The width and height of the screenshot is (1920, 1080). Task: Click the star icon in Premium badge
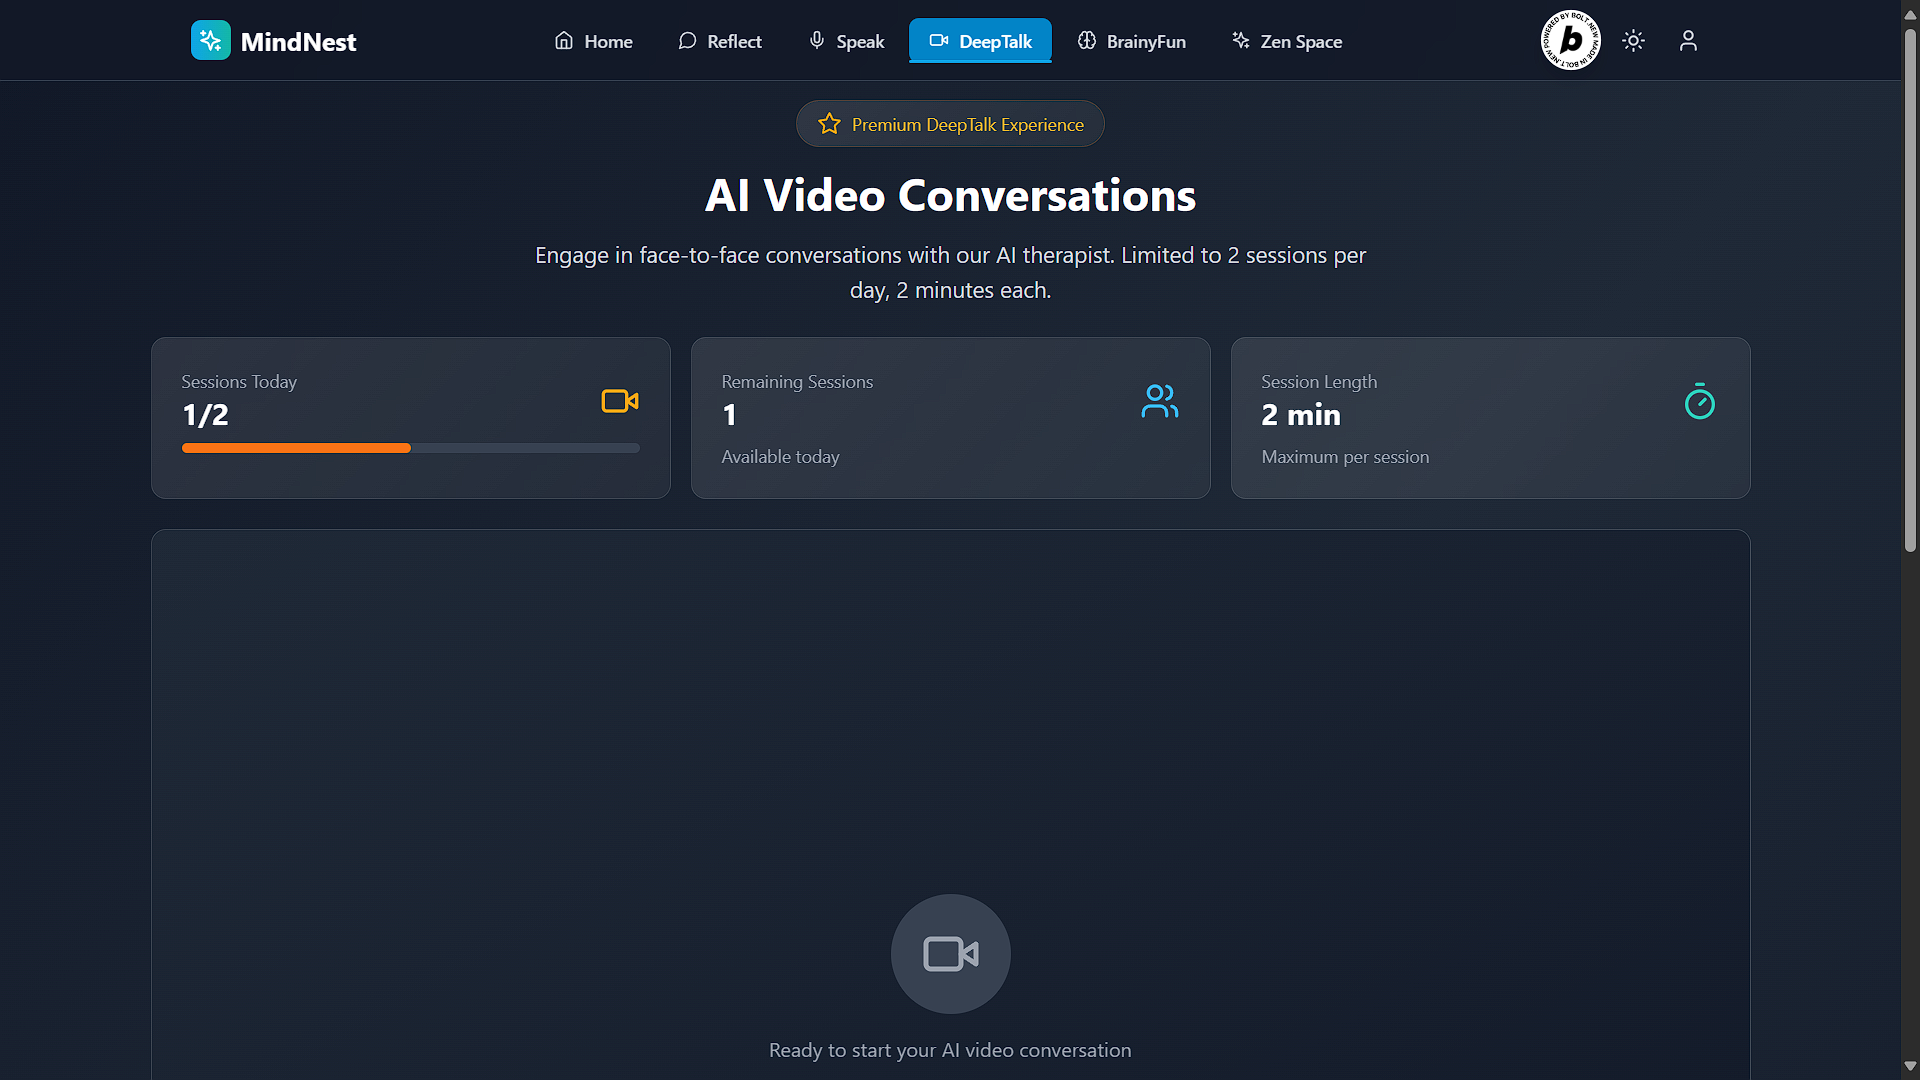(x=829, y=124)
